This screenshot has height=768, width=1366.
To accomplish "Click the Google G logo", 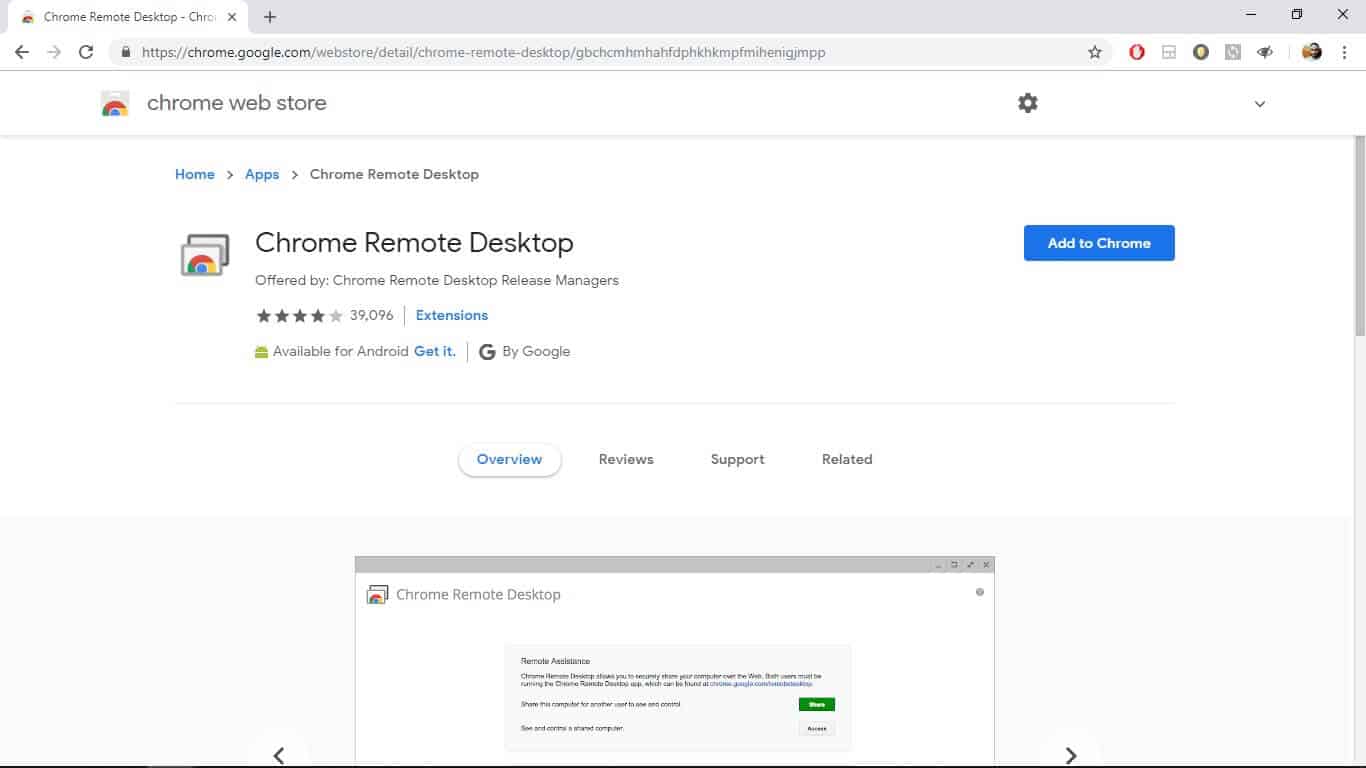I will (487, 352).
